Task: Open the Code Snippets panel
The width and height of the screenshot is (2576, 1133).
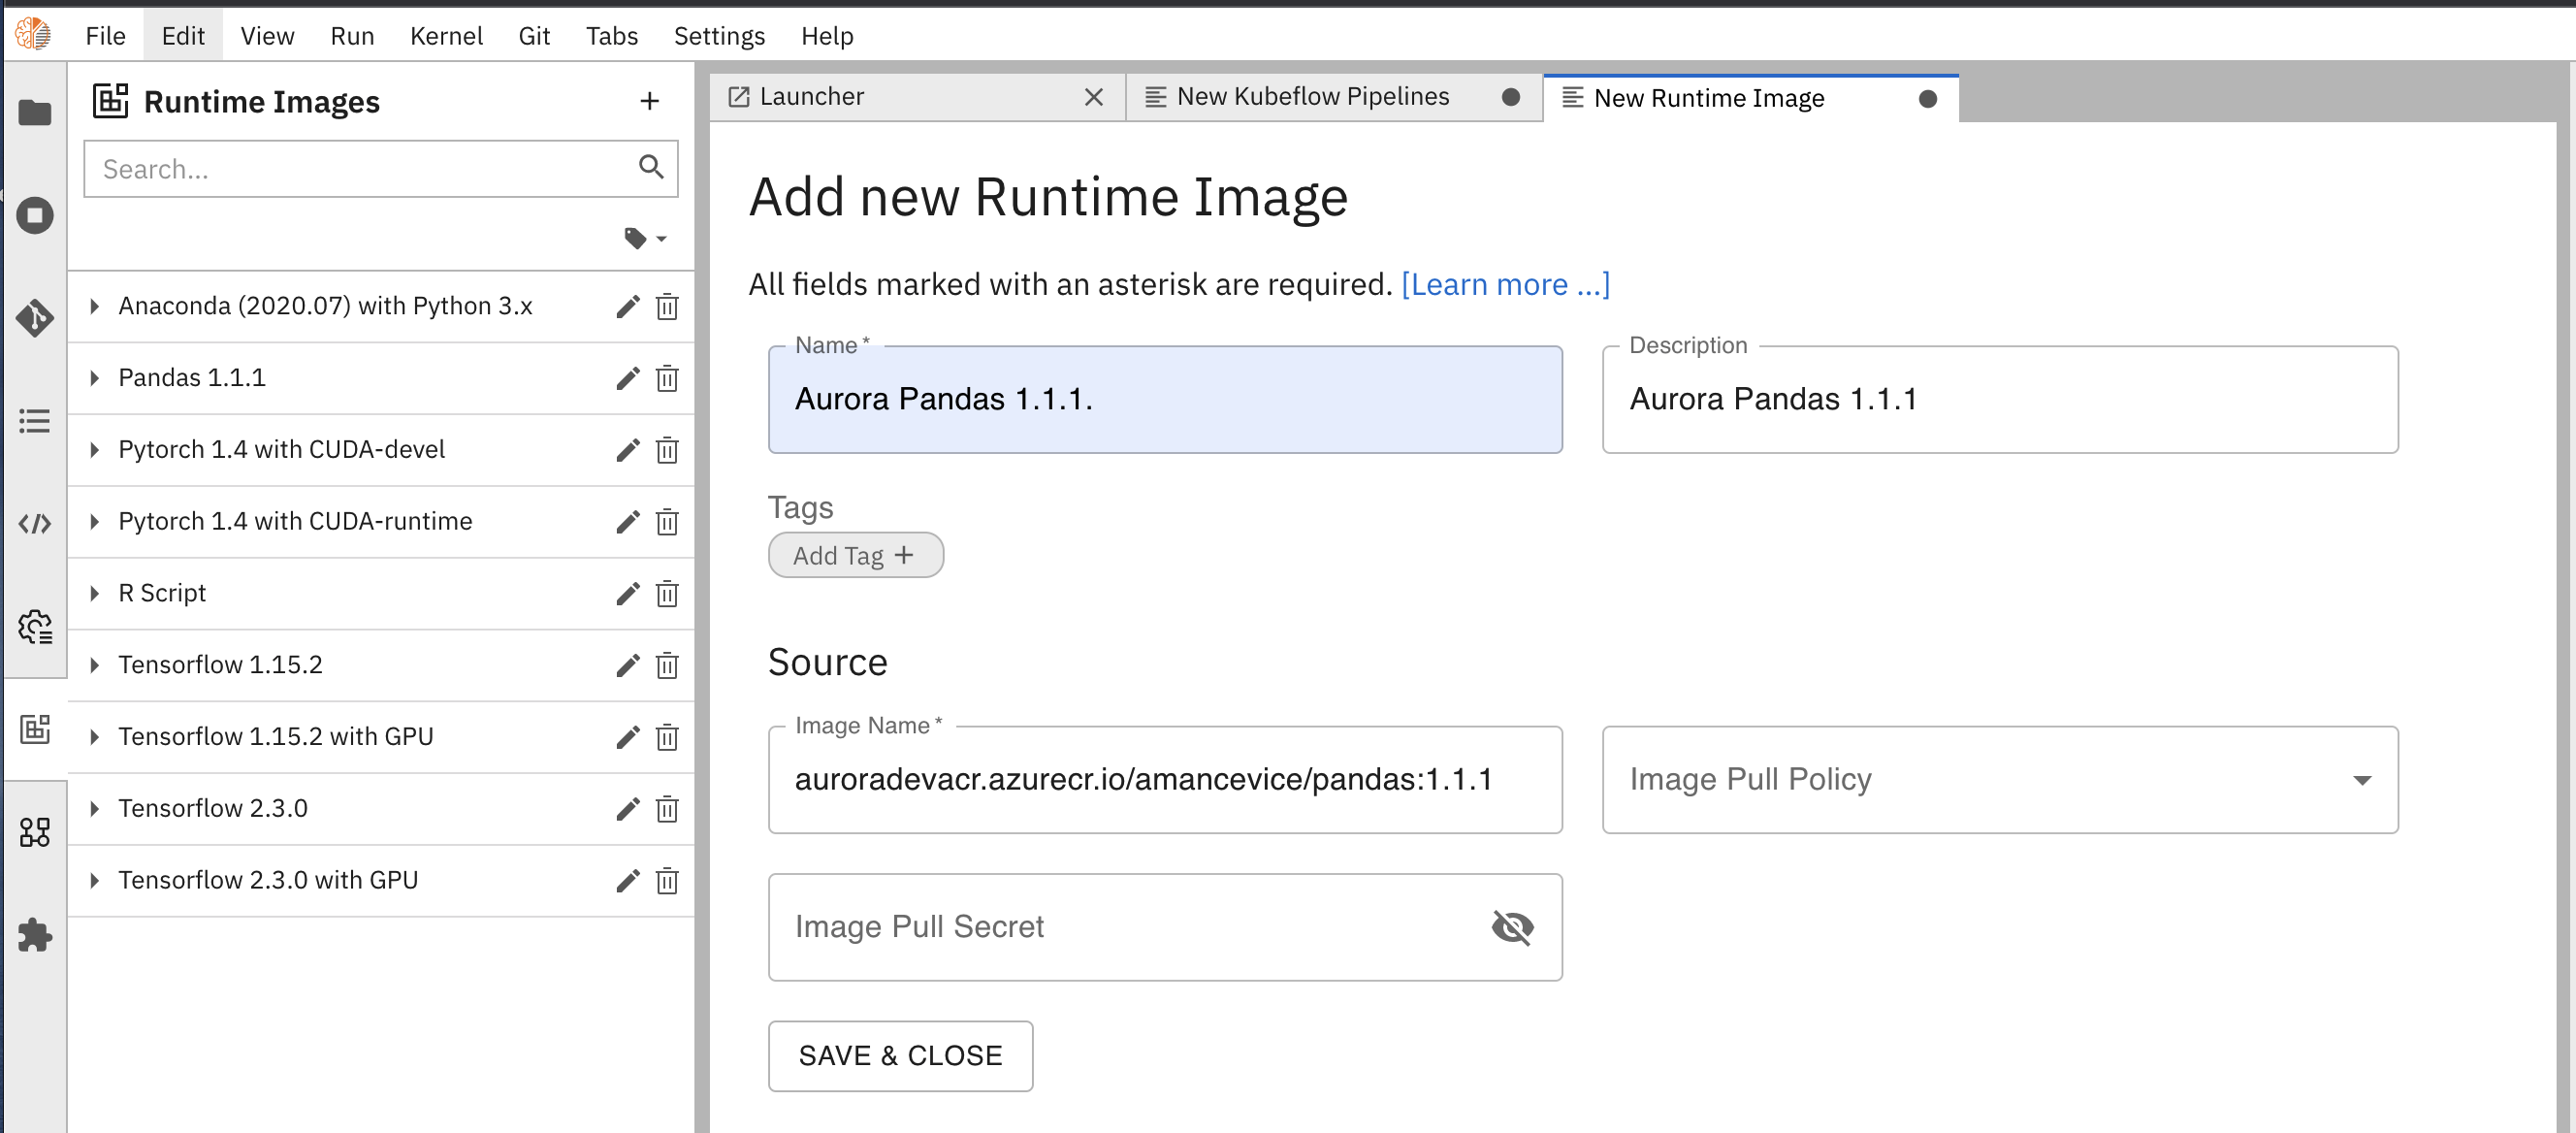Action: tap(36, 523)
